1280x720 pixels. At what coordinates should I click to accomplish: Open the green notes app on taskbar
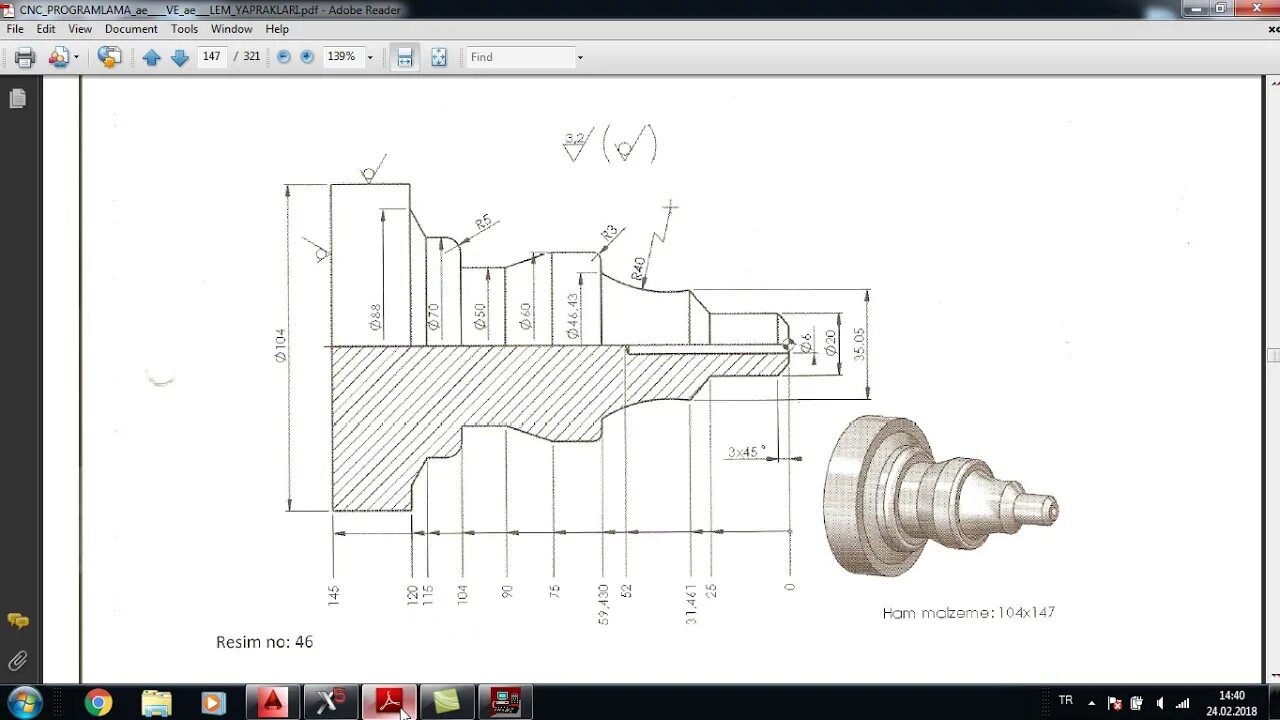click(446, 703)
